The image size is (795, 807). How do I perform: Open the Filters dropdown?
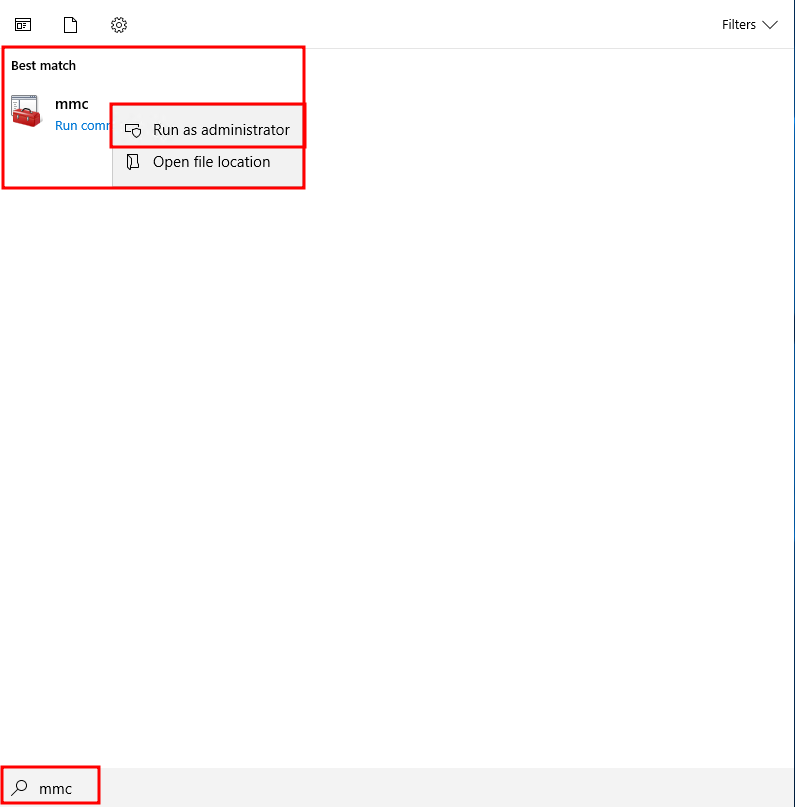point(749,25)
